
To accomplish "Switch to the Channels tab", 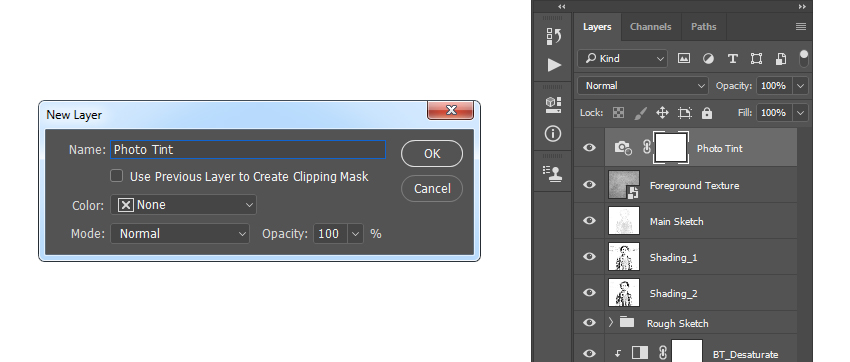I will (x=651, y=27).
